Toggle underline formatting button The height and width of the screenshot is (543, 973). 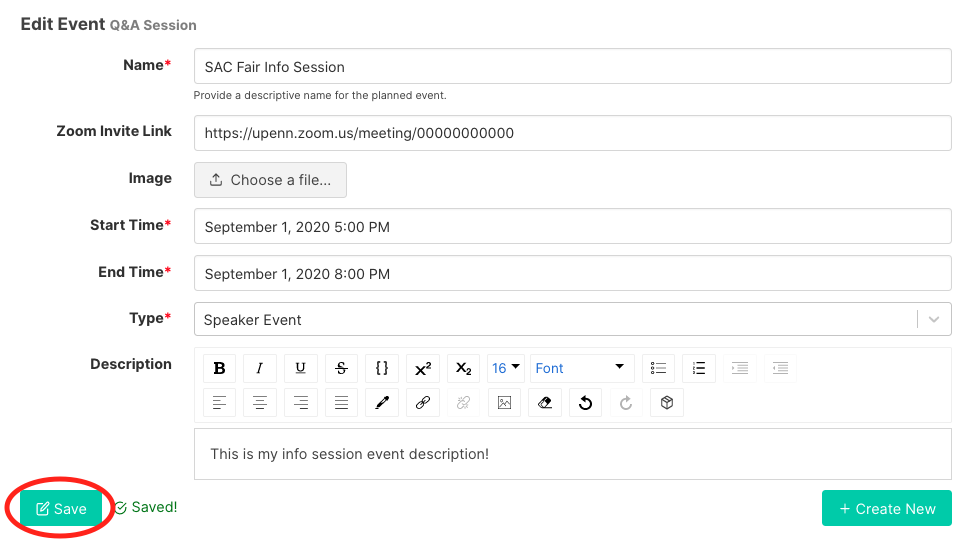tap(300, 368)
